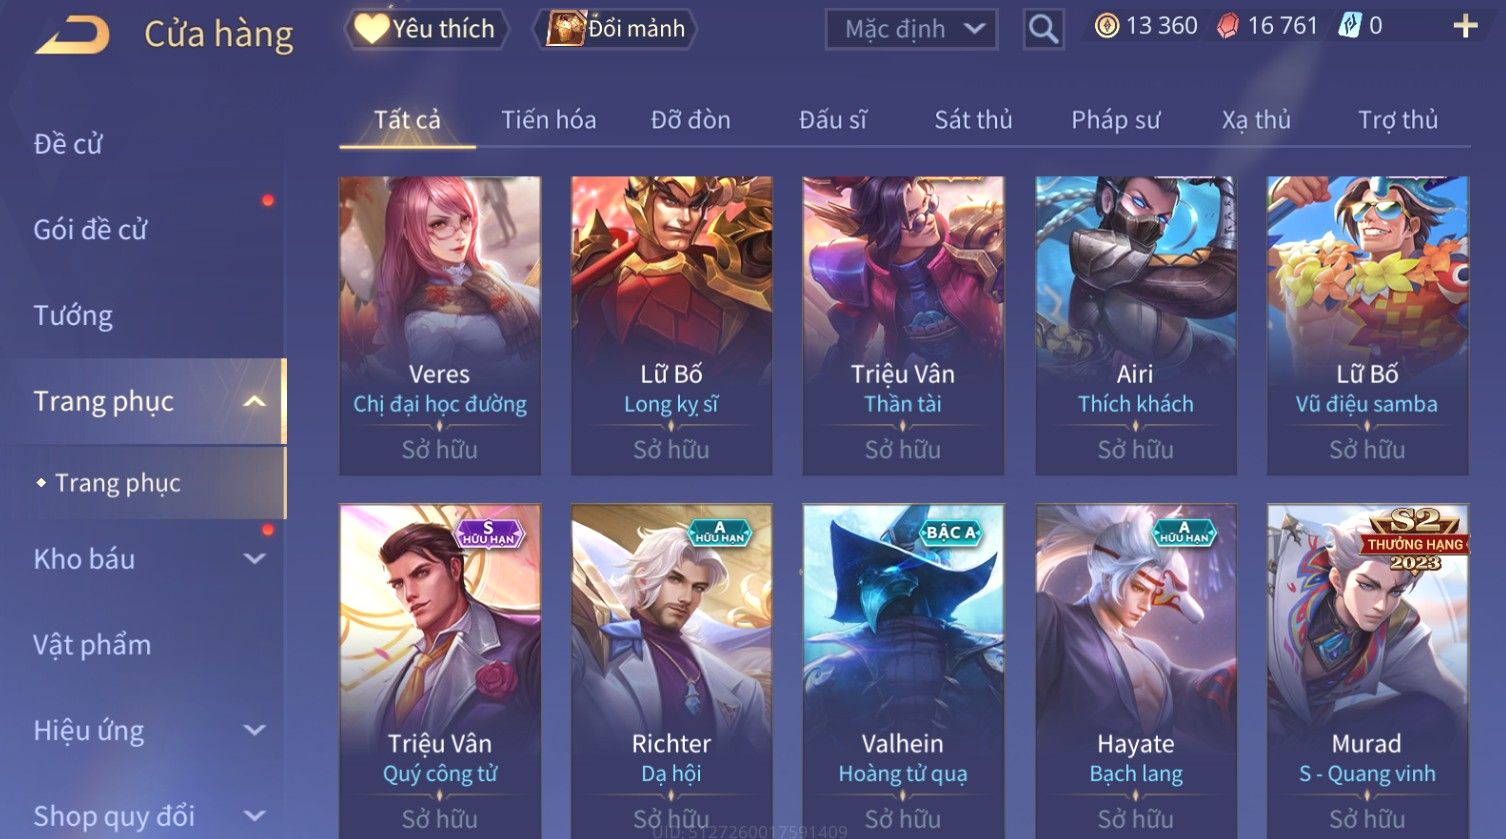Image resolution: width=1506 pixels, height=839 pixels.
Task: Switch to the Sát thủ tab
Action: click(973, 120)
